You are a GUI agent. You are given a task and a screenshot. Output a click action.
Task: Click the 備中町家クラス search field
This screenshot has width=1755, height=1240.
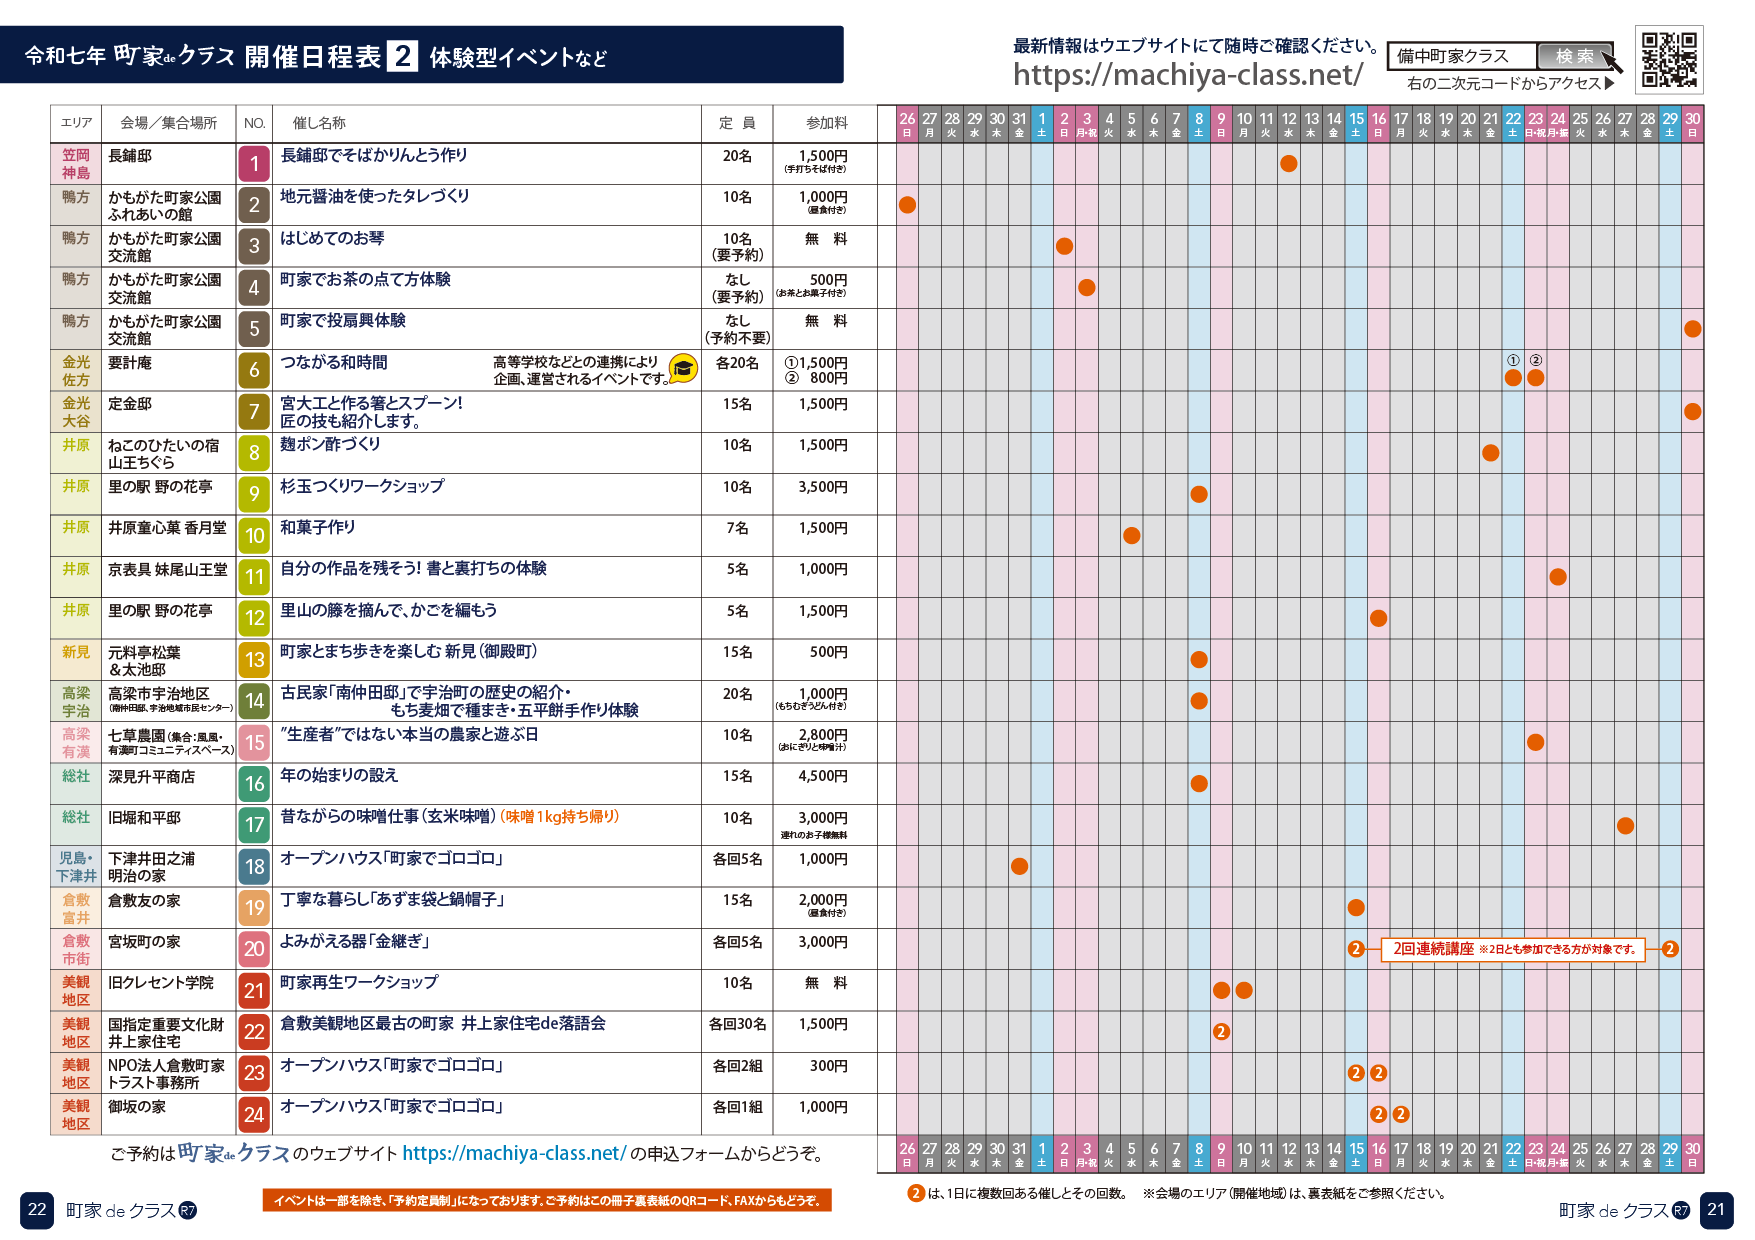pyautogui.click(x=1461, y=56)
